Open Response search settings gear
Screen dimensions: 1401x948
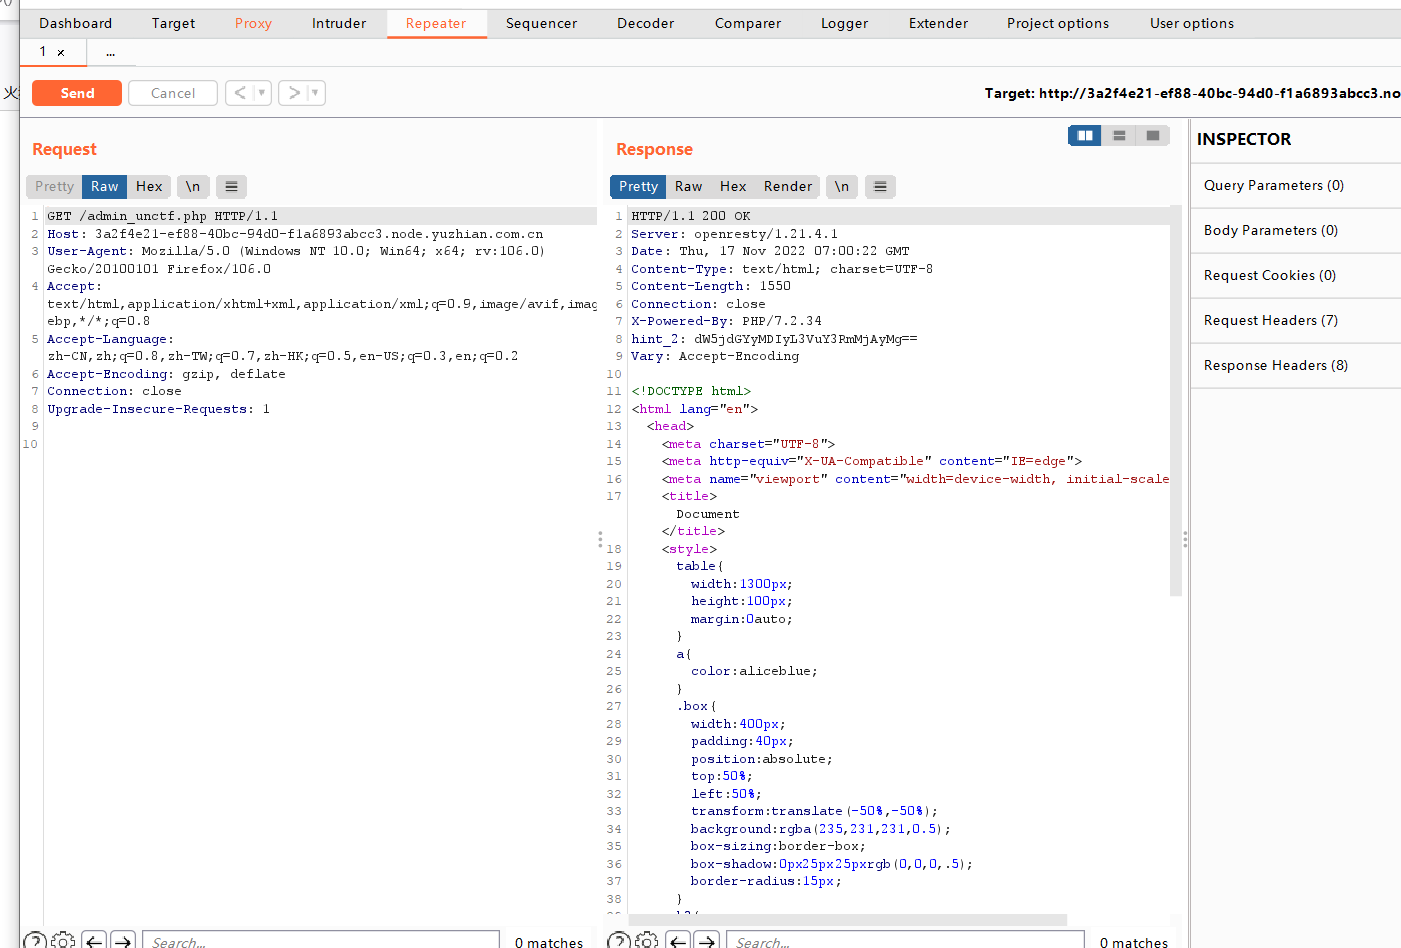647,941
